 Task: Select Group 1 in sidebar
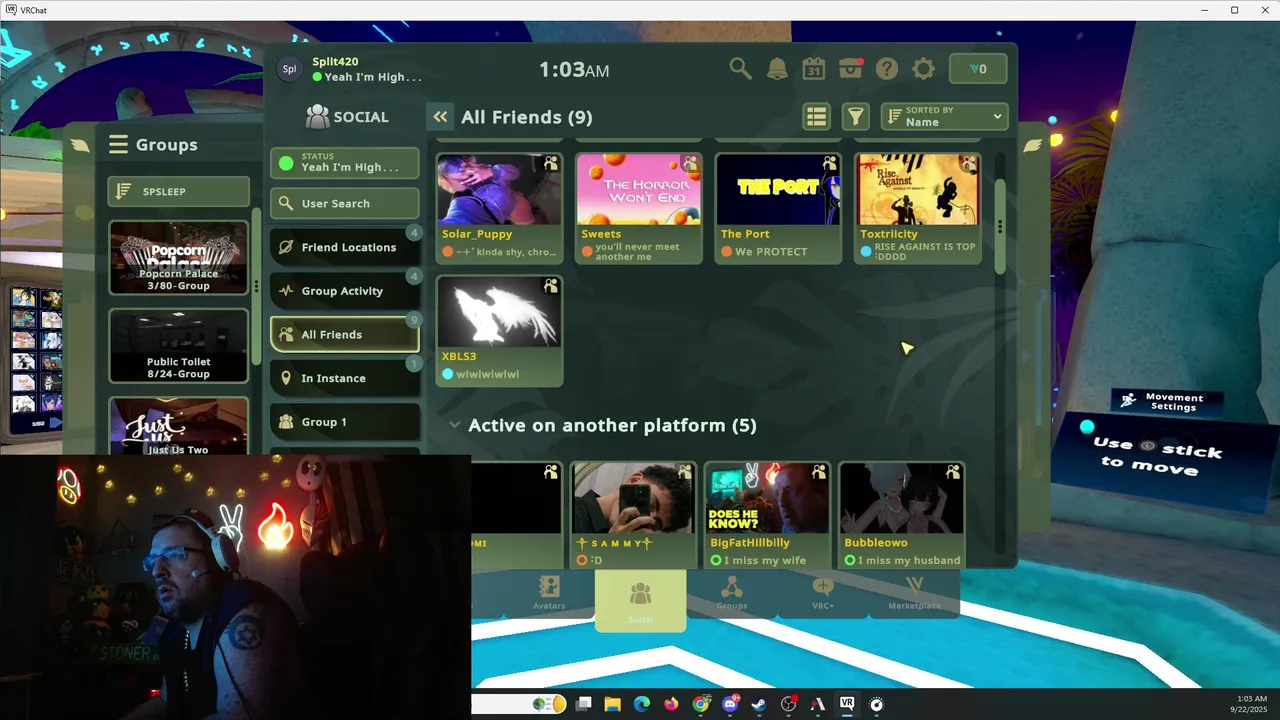pyautogui.click(x=344, y=422)
